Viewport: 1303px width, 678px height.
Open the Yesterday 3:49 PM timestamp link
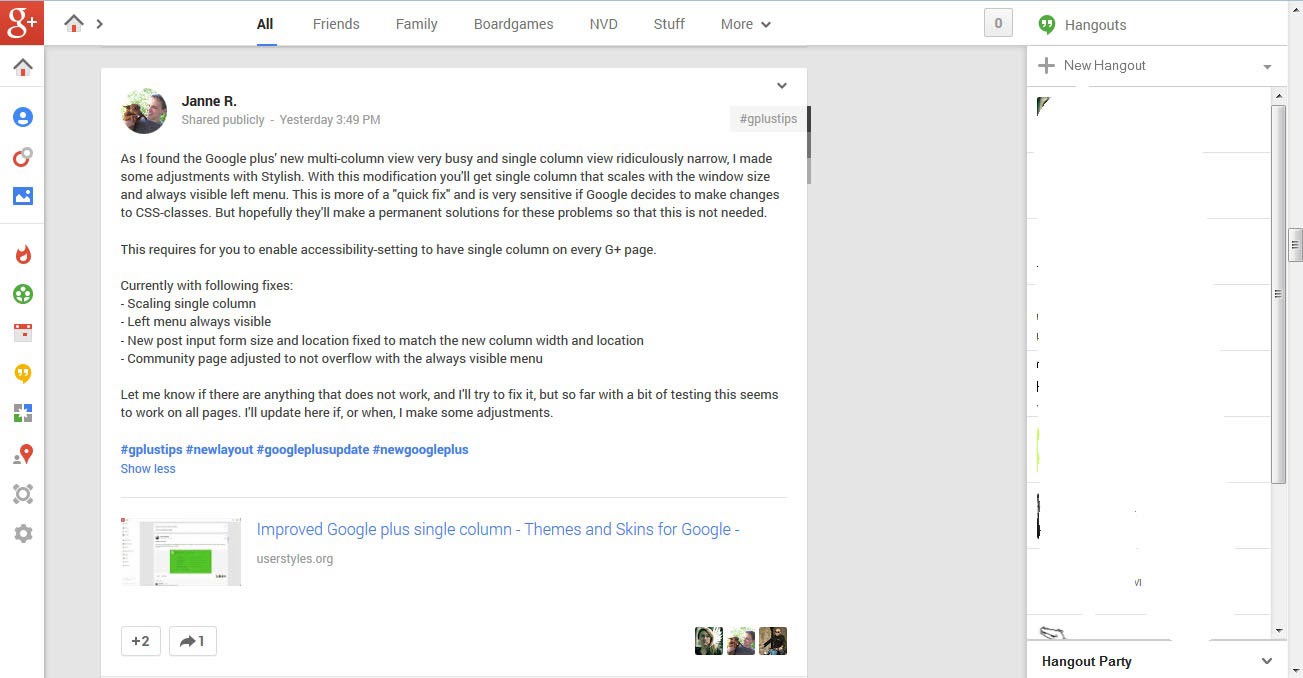pos(330,120)
